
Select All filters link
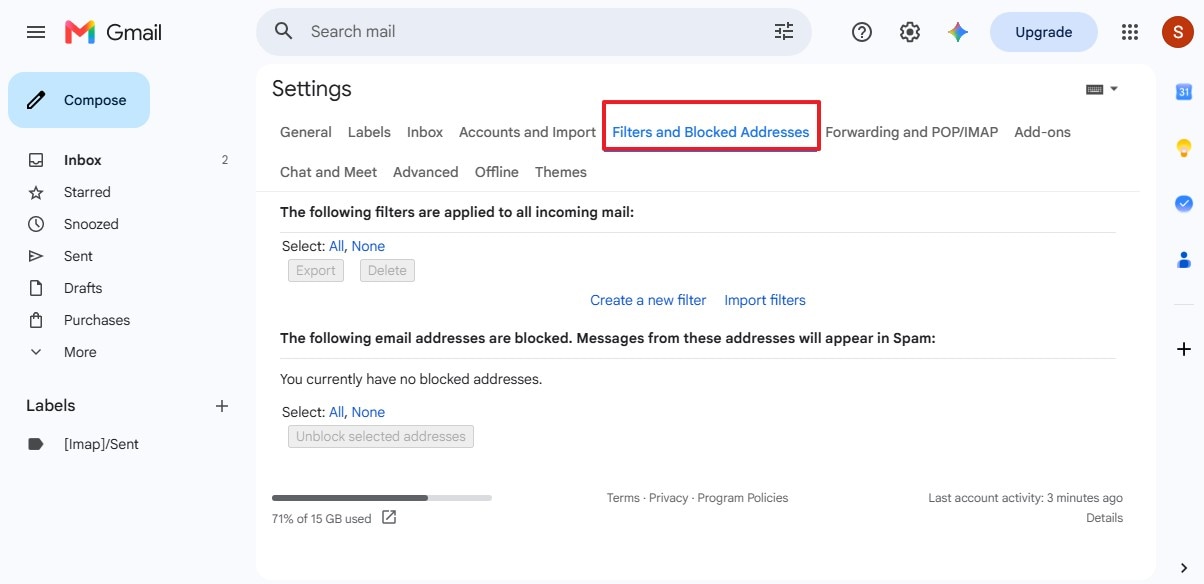point(336,246)
